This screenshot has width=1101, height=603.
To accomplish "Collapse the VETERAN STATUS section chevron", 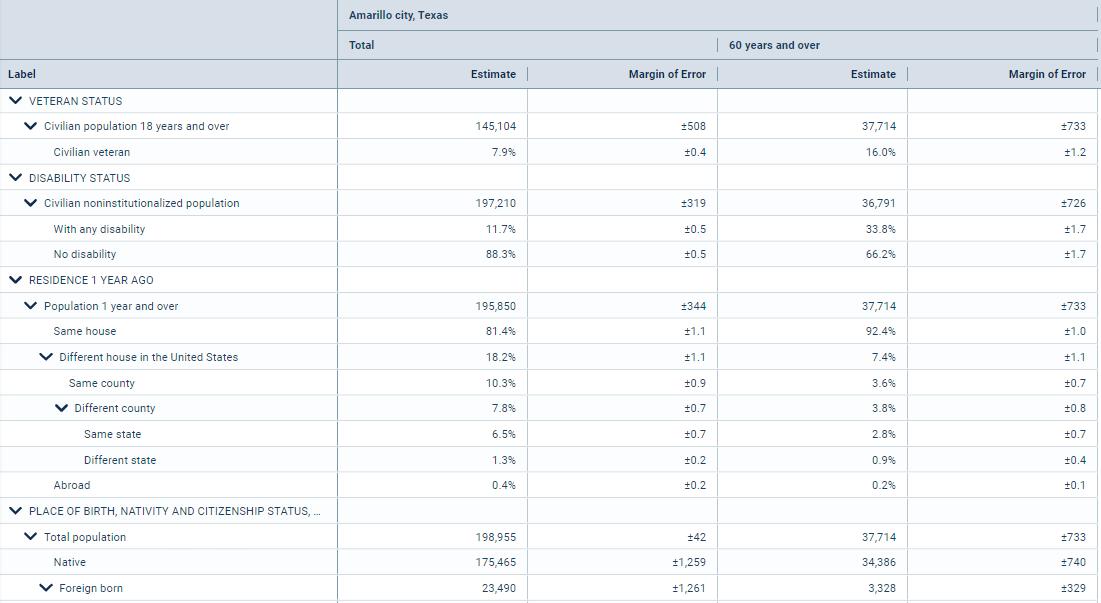I will [15, 101].
